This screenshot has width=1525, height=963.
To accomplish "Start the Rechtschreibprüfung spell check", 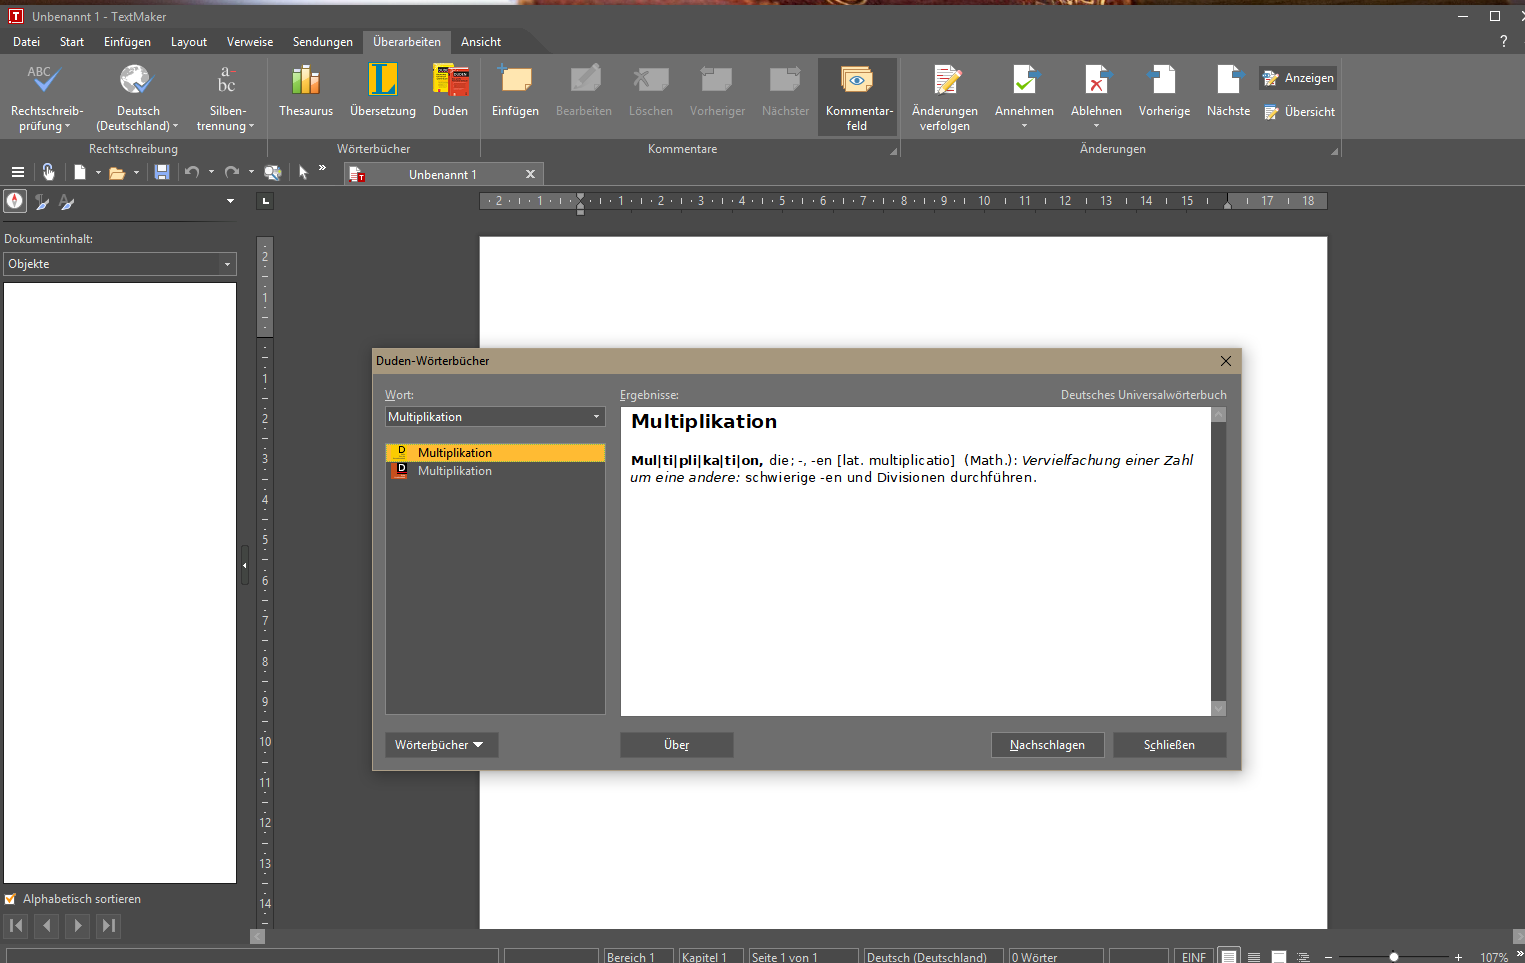I will pyautogui.click(x=46, y=97).
